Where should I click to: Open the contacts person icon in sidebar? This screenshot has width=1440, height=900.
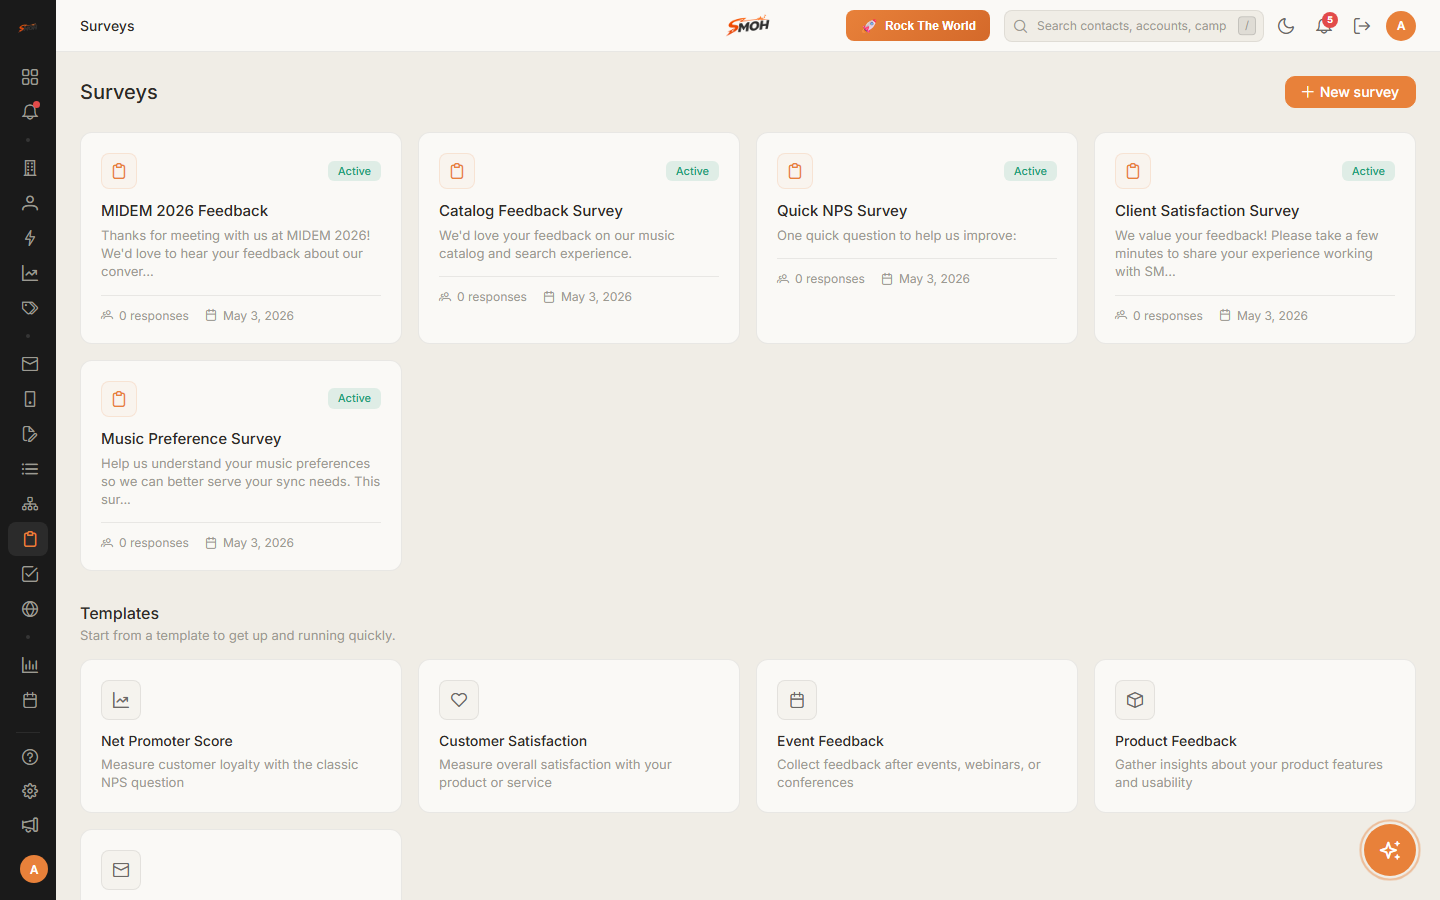click(30, 203)
